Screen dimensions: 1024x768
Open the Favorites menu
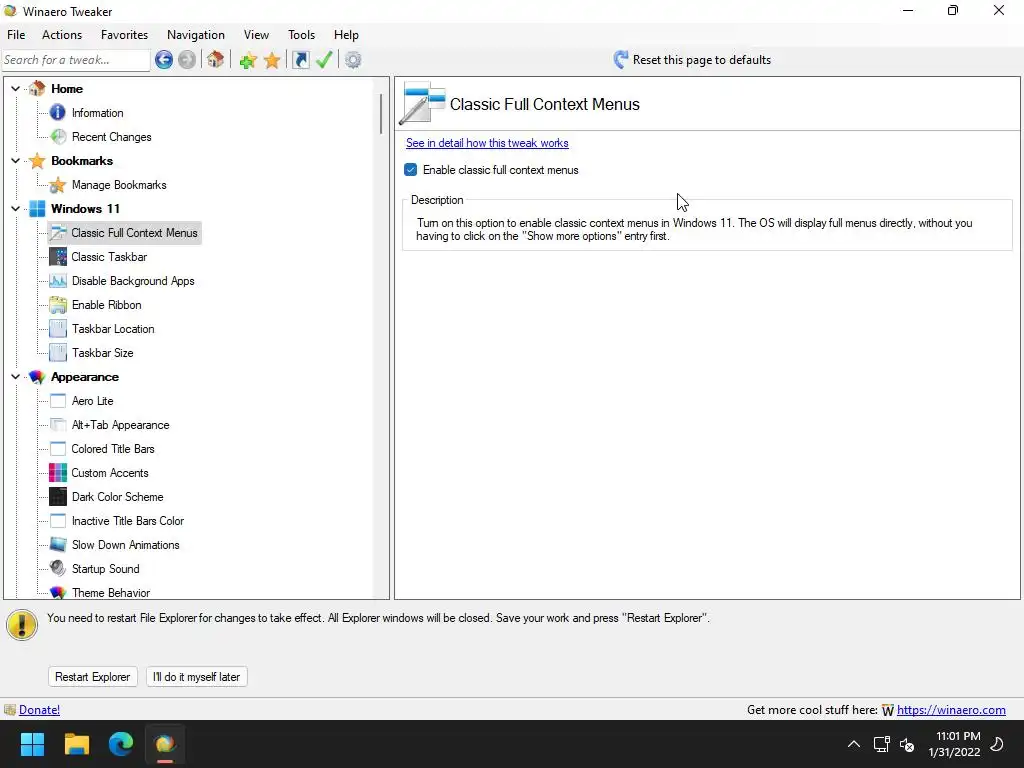tap(124, 35)
